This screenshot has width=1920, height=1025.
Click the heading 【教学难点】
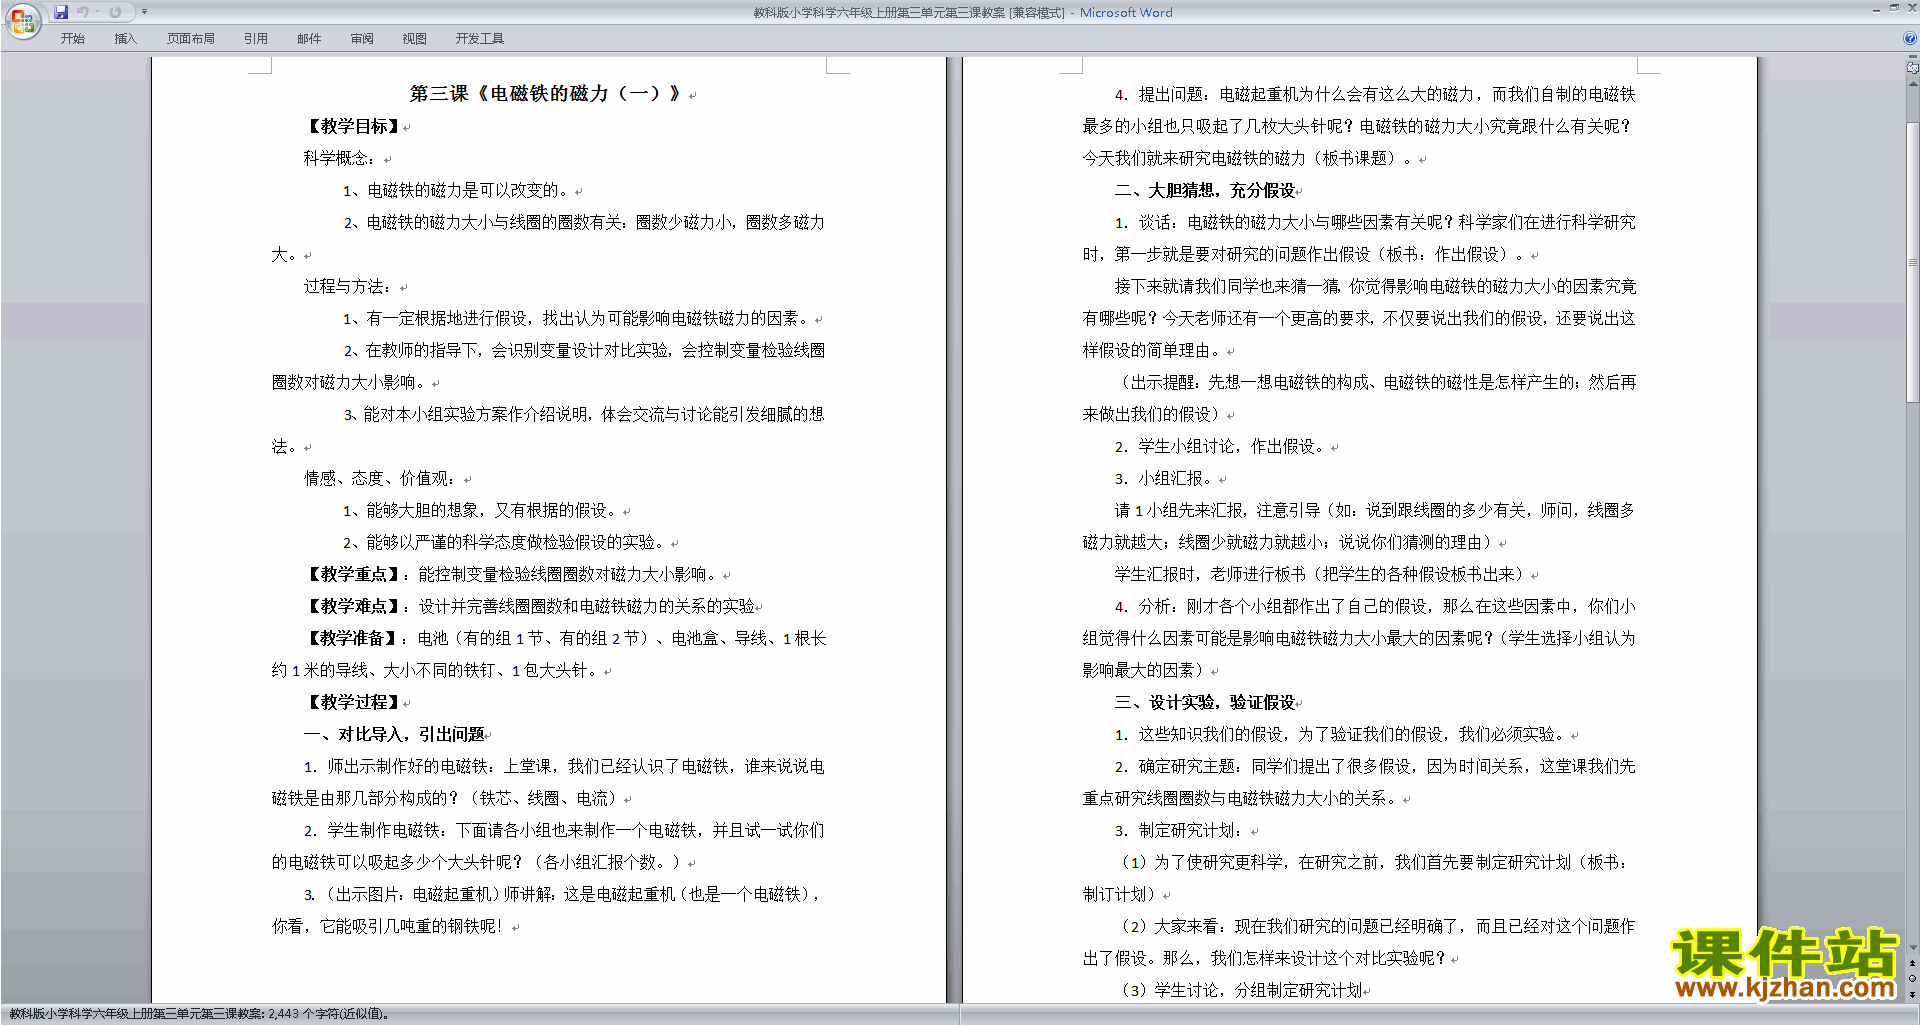click(x=353, y=607)
